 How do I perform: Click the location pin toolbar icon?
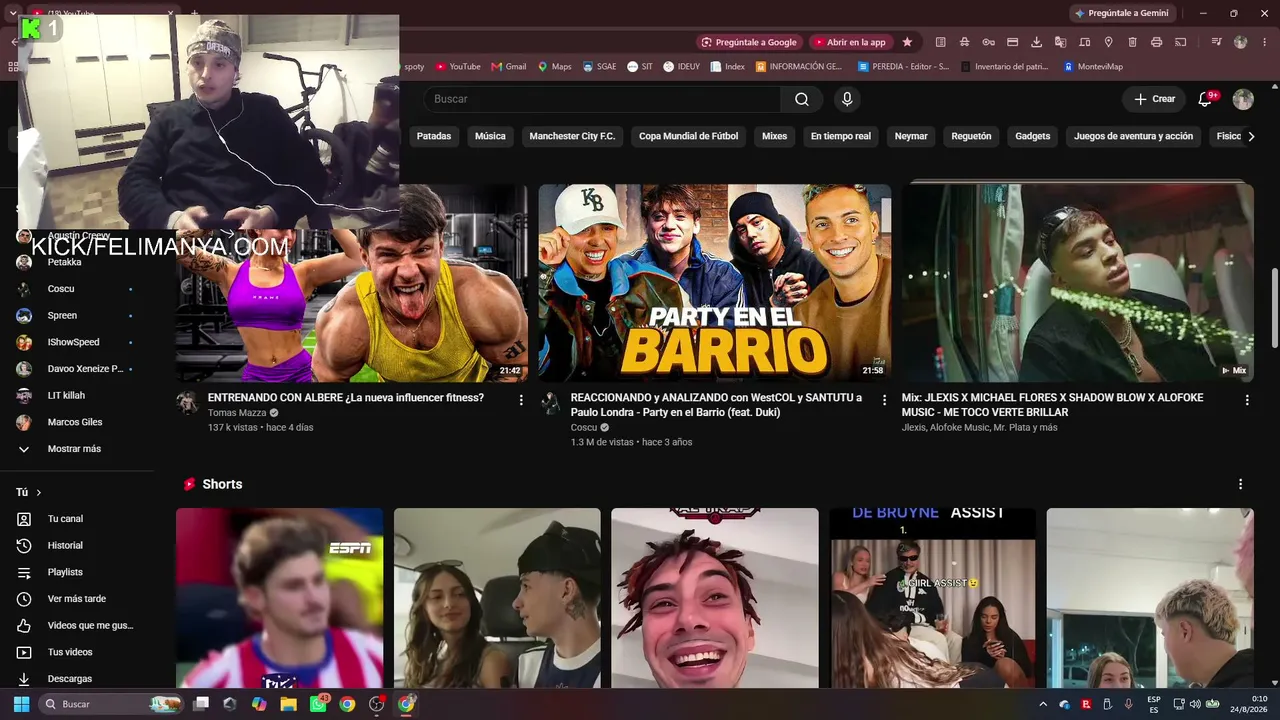[x=1108, y=42]
